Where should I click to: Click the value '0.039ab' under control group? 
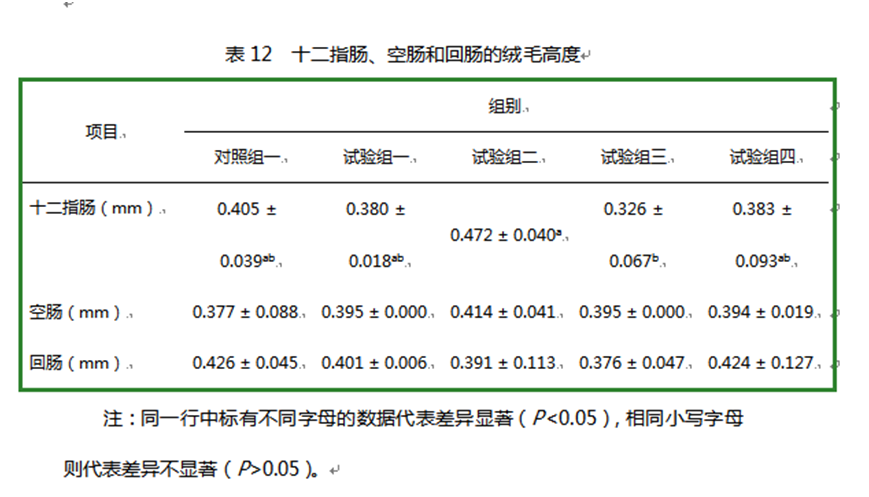tap(247, 260)
